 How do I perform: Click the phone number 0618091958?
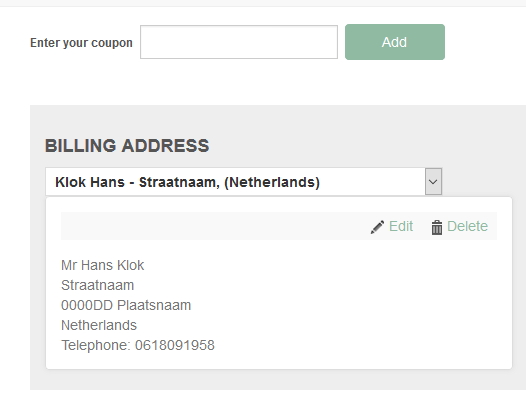[x=175, y=345]
